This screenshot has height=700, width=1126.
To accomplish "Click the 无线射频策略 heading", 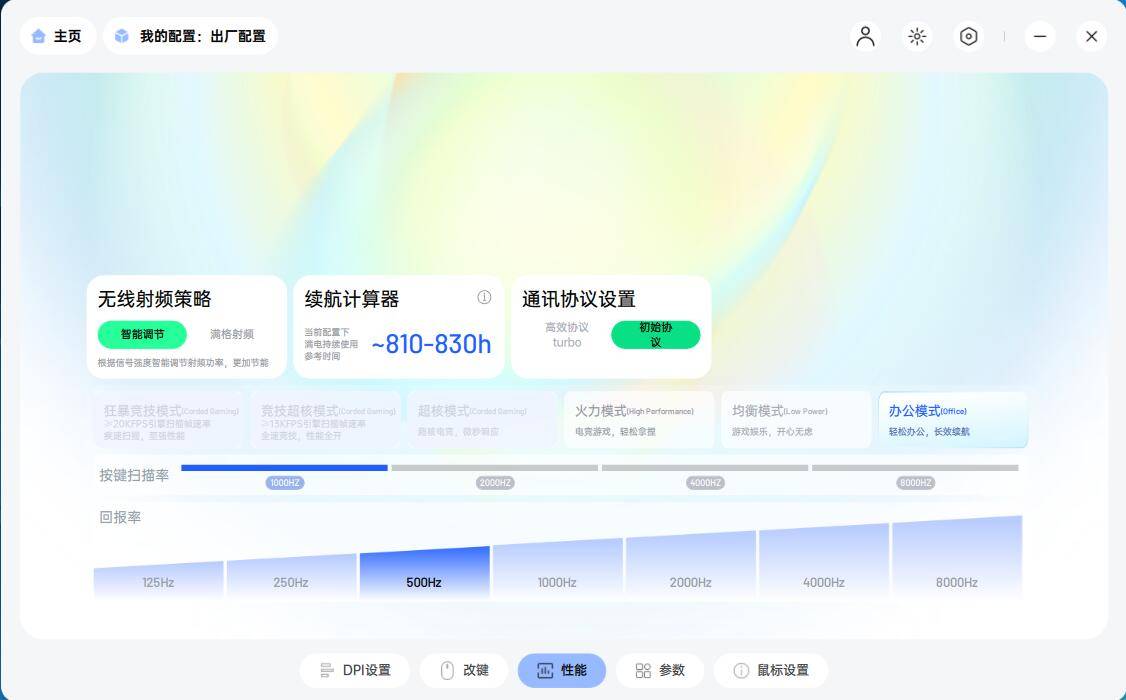I will click(154, 299).
